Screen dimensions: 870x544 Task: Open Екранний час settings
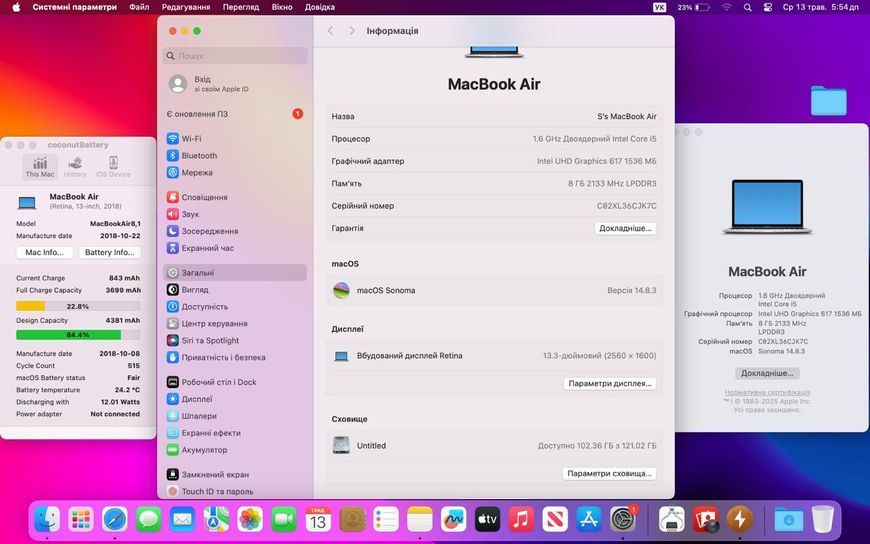[x=236, y=248]
